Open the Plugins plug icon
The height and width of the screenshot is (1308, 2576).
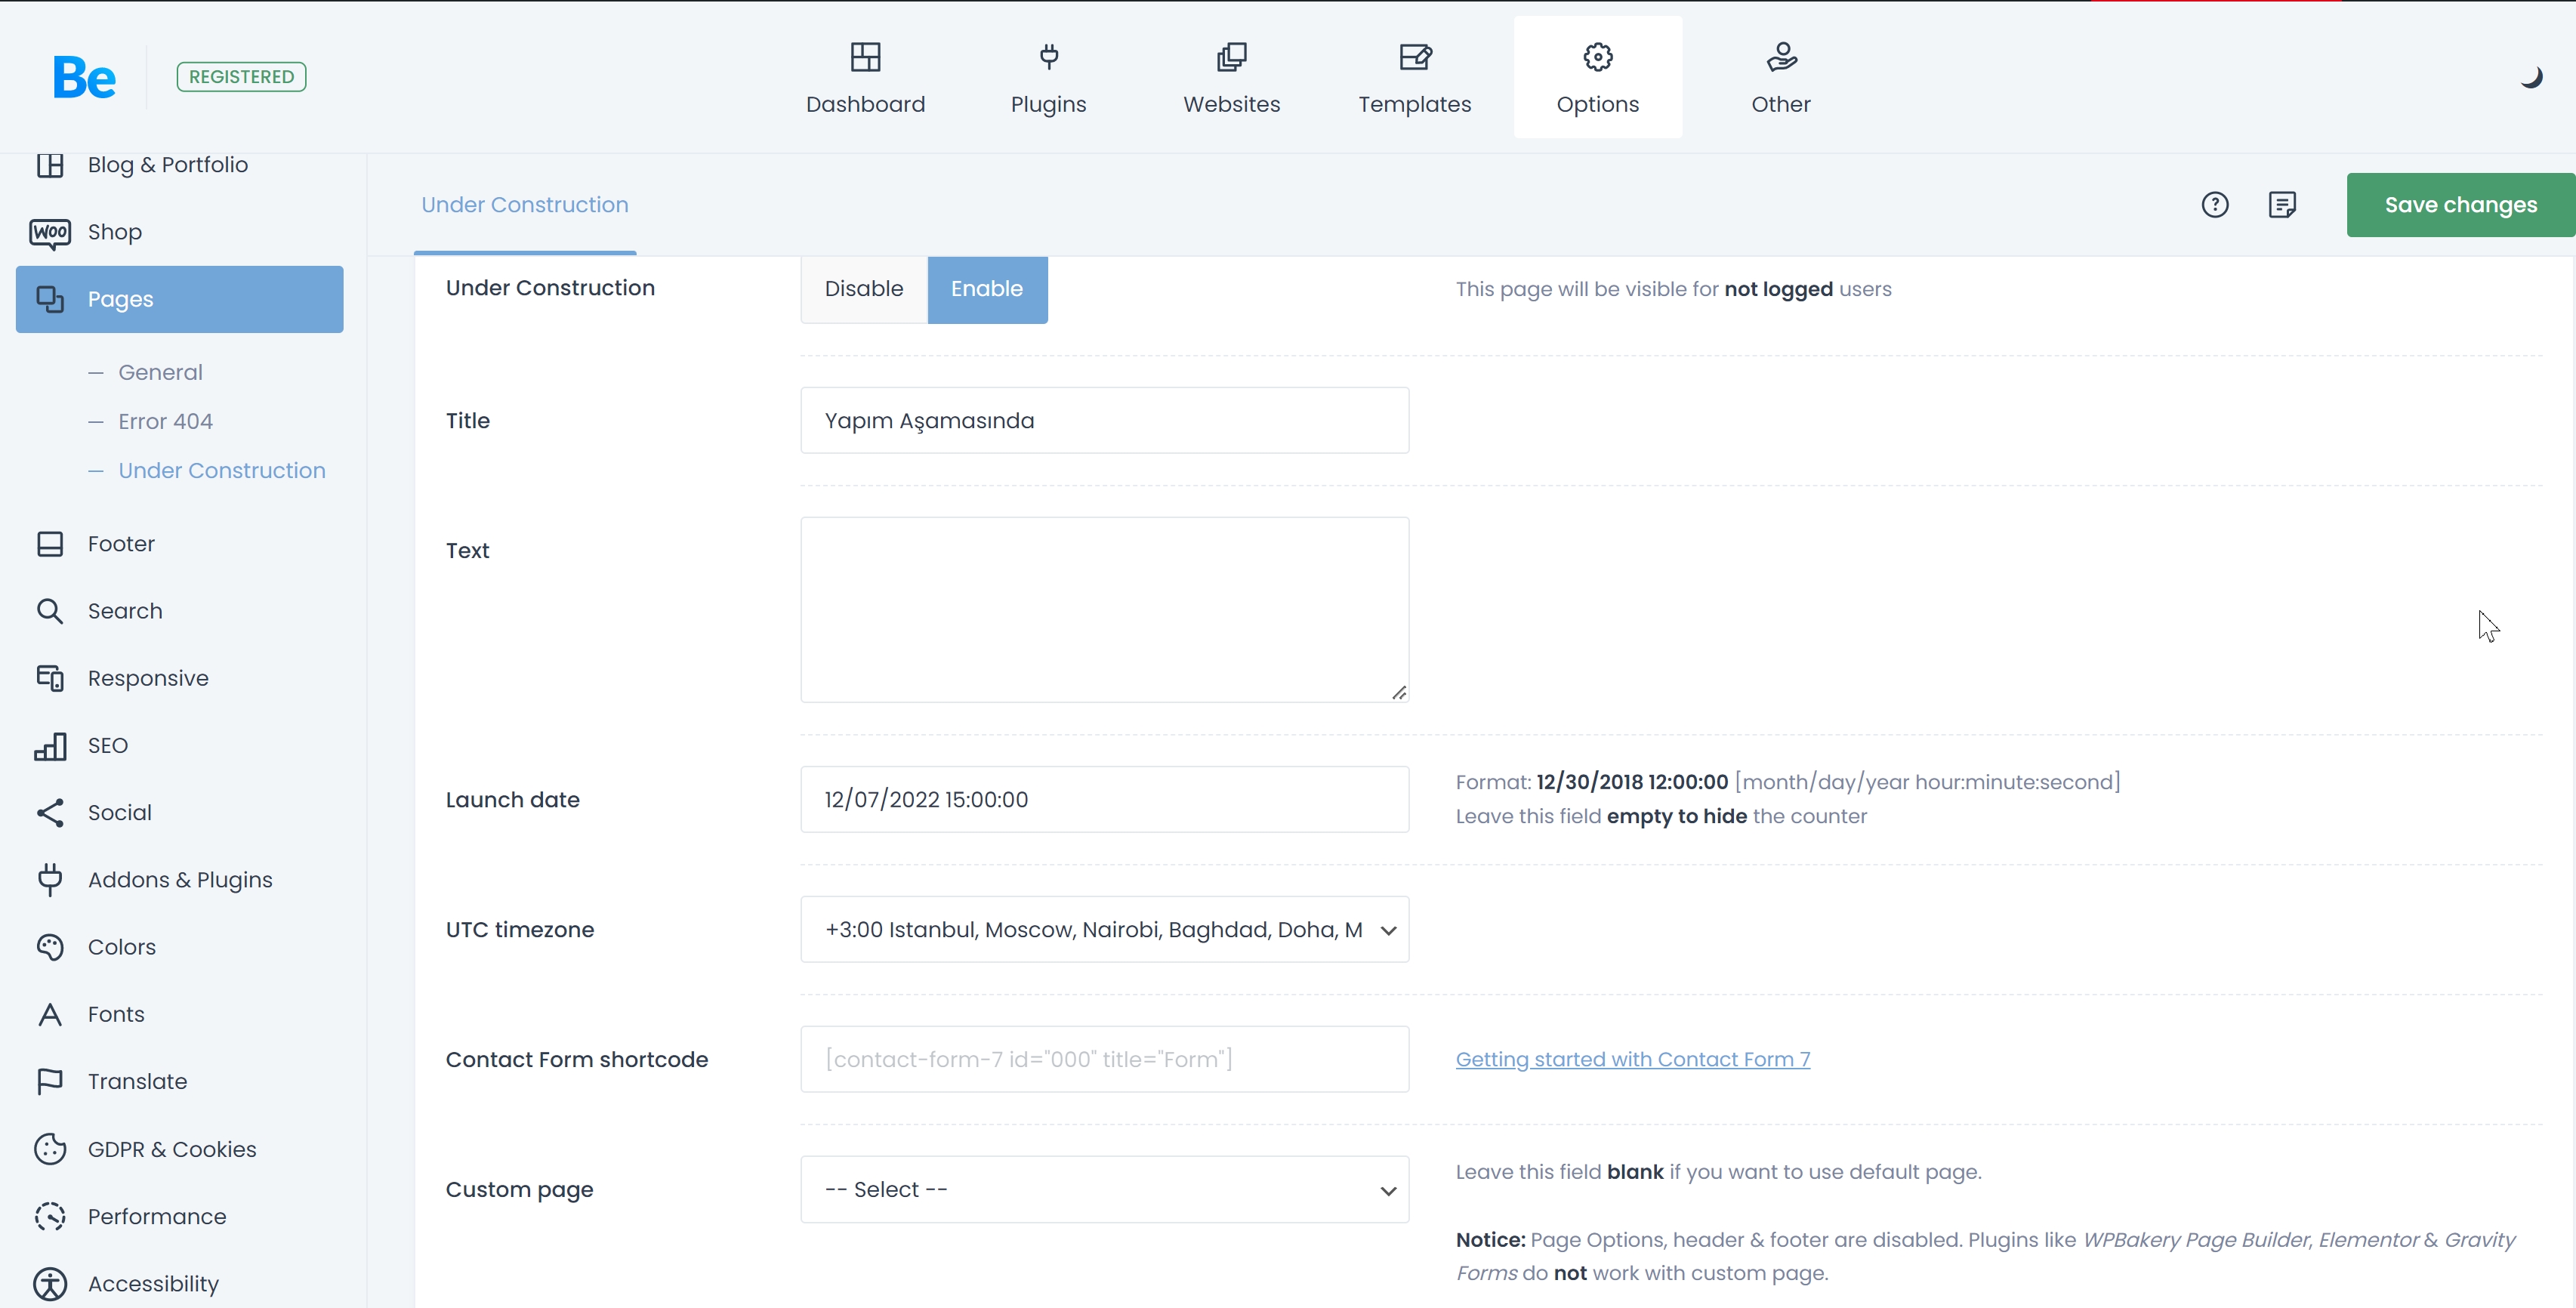(1048, 57)
